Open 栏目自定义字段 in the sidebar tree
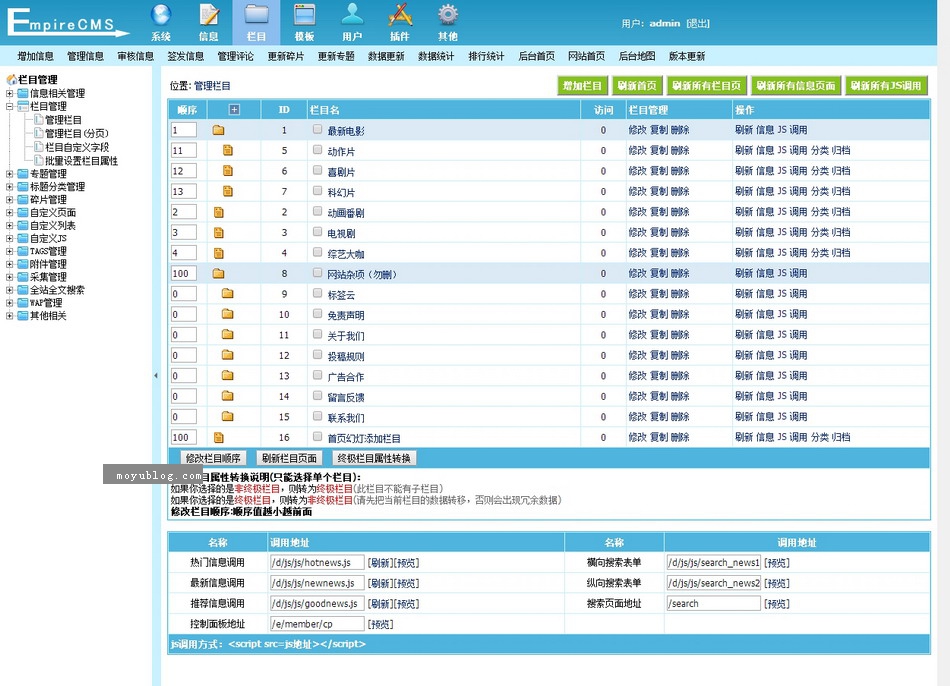This screenshot has height=686, width=950. pos(77,147)
